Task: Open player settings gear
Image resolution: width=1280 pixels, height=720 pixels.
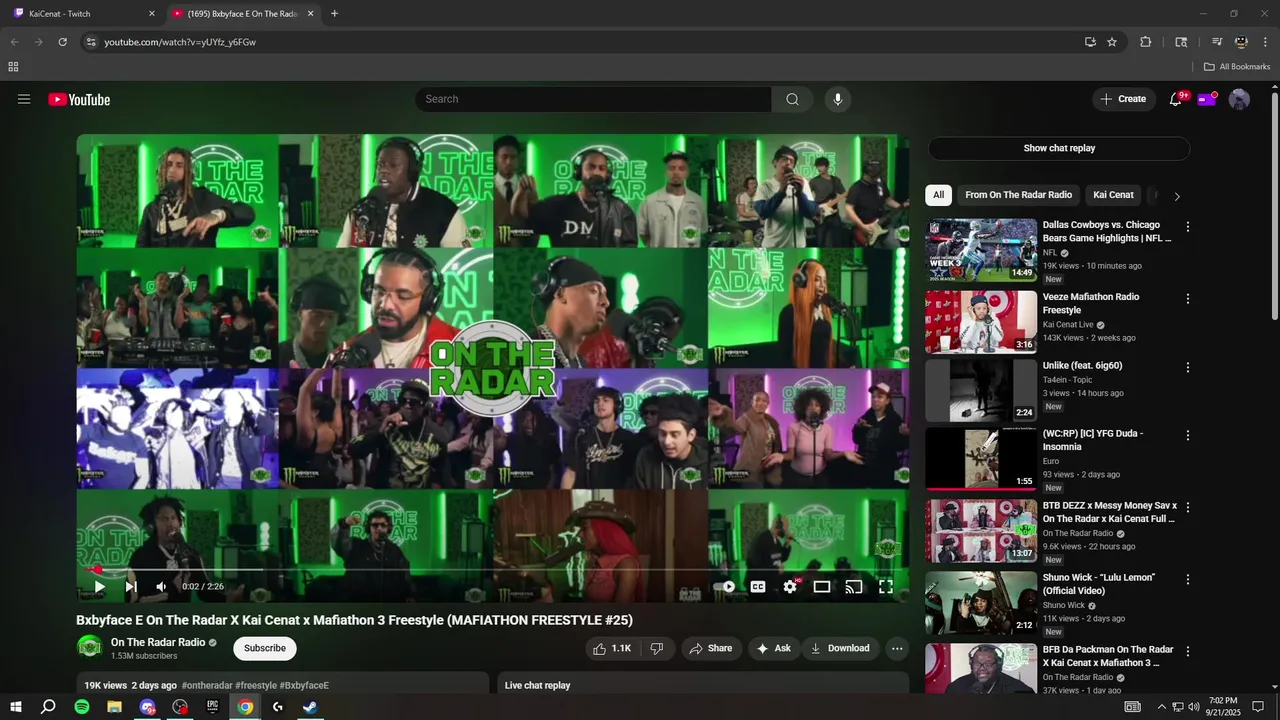Action: click(x=790, y=587)
